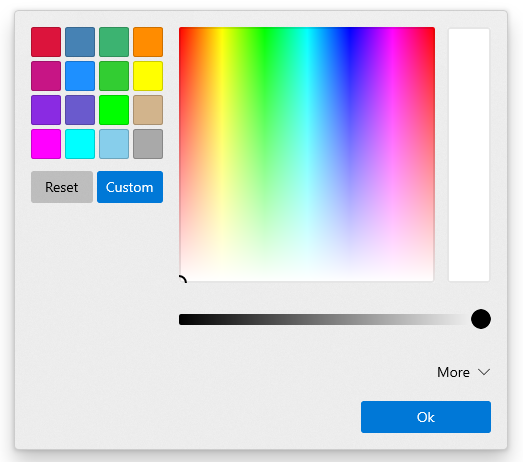
Task: Select the orange color swatch
Action: (148, 42)
